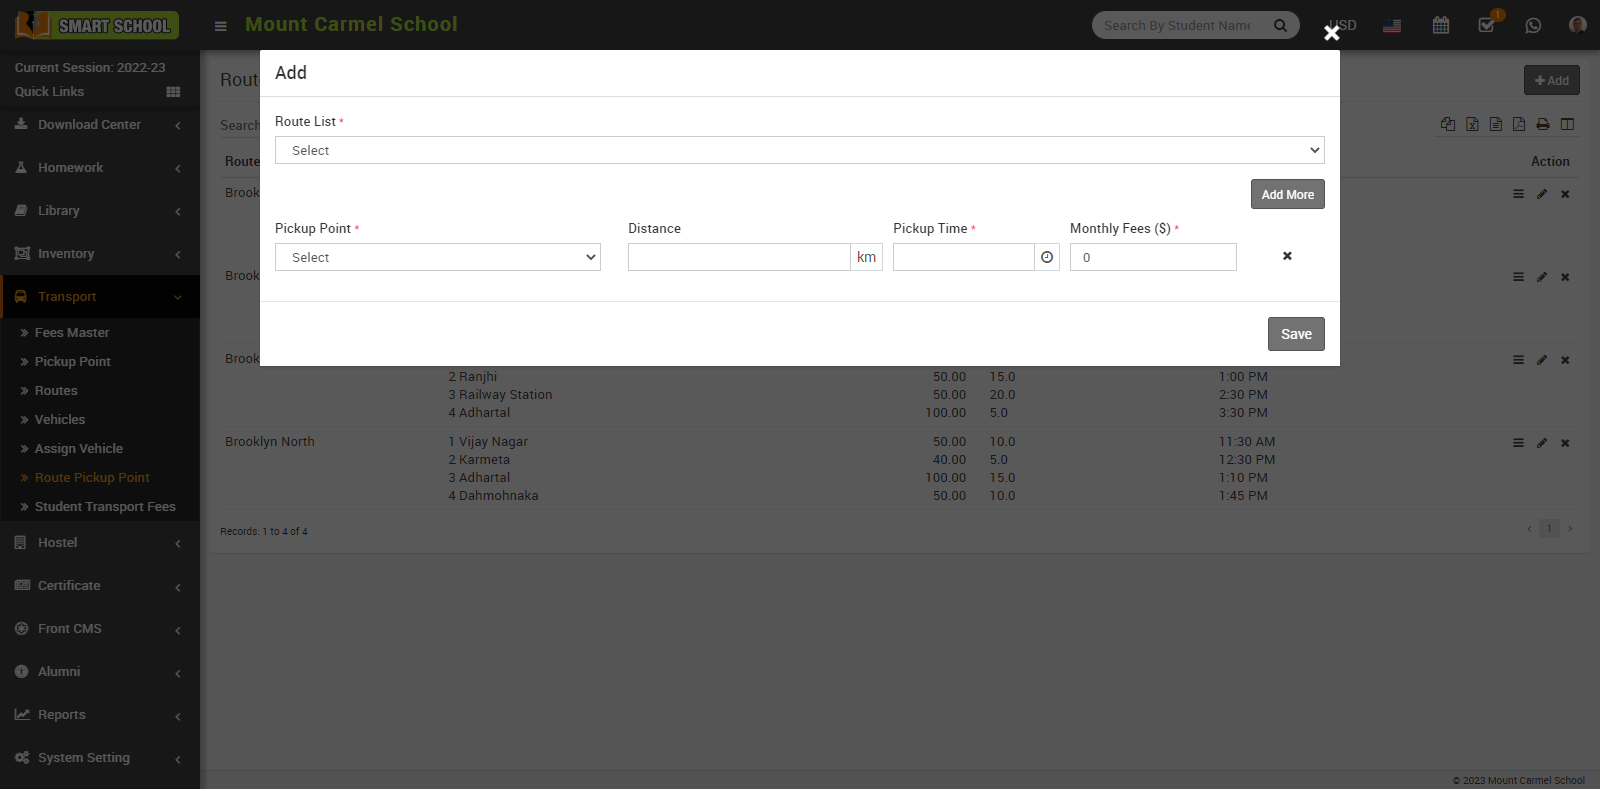Click the Monthly Fees input field
This screenshot has height=789, width=1600.
pos(1152,257)
